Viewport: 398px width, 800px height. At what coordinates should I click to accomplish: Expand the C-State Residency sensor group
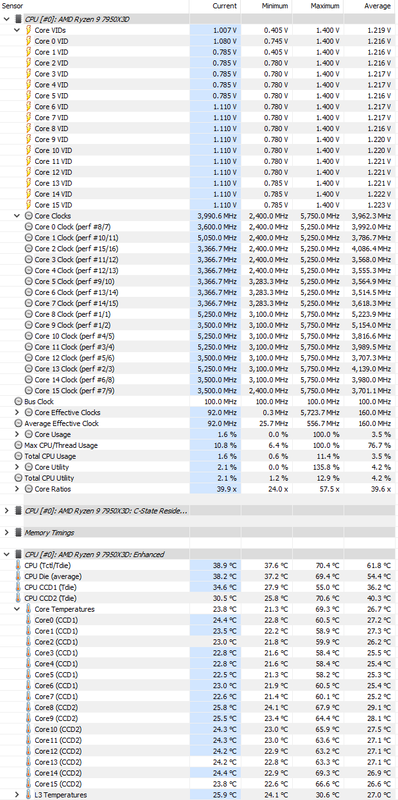(6, 511)
